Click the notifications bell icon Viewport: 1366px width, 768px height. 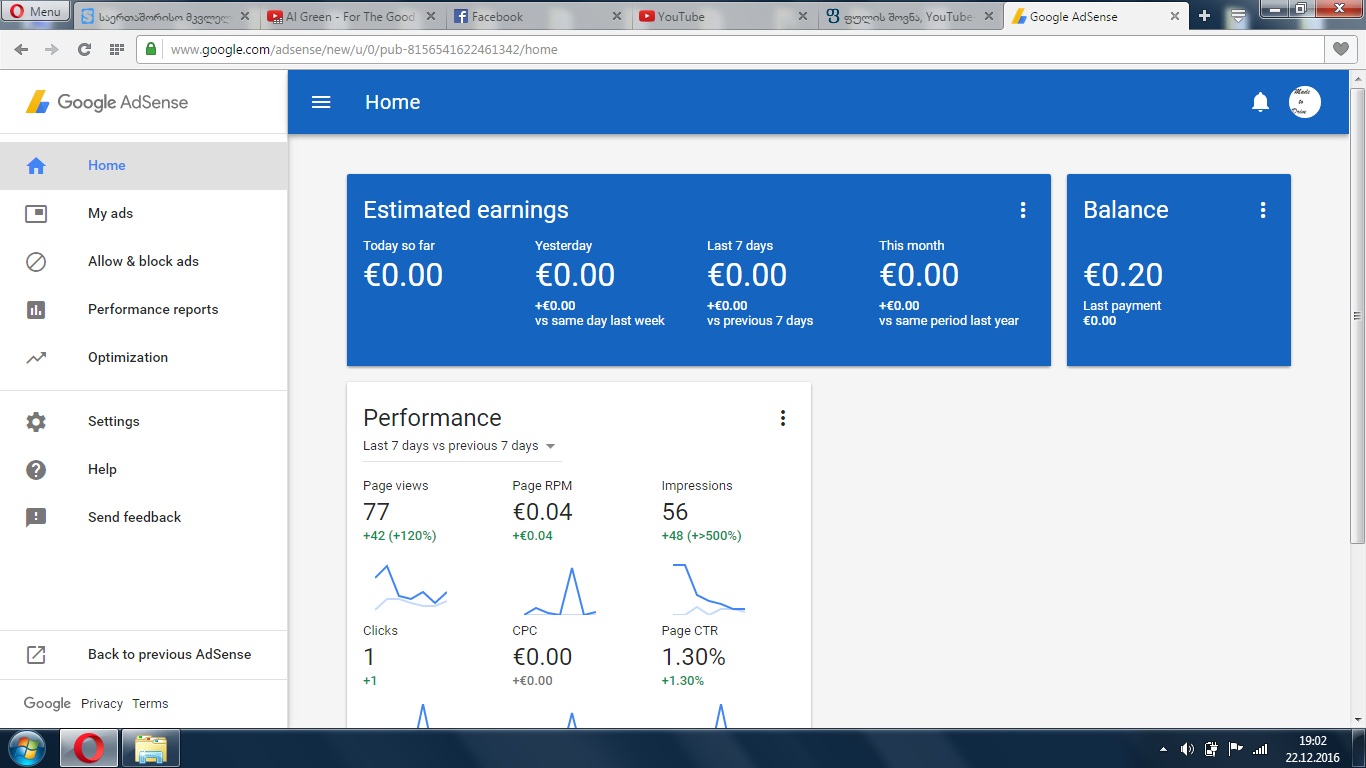pos(1260,102)
